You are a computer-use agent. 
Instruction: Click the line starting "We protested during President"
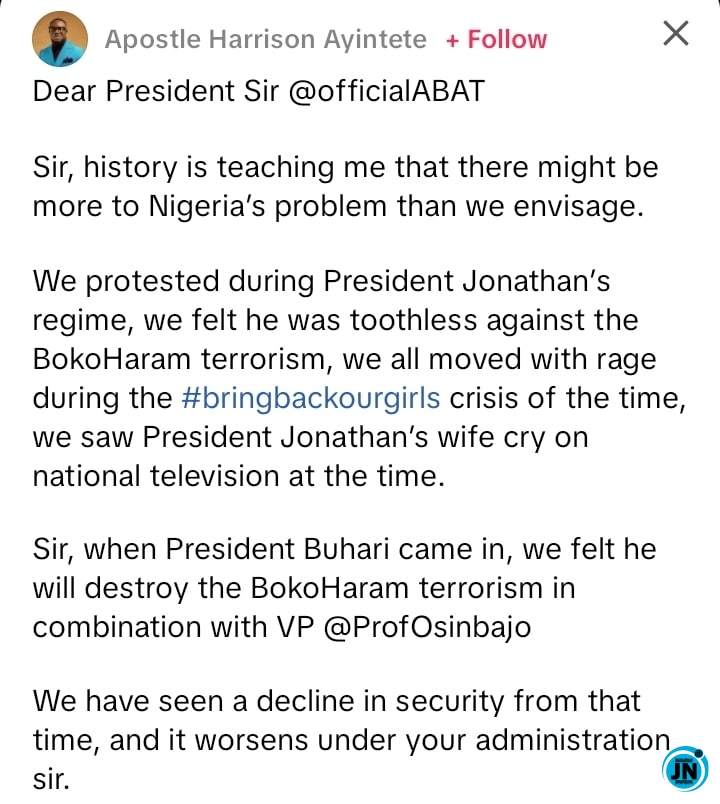321,282
